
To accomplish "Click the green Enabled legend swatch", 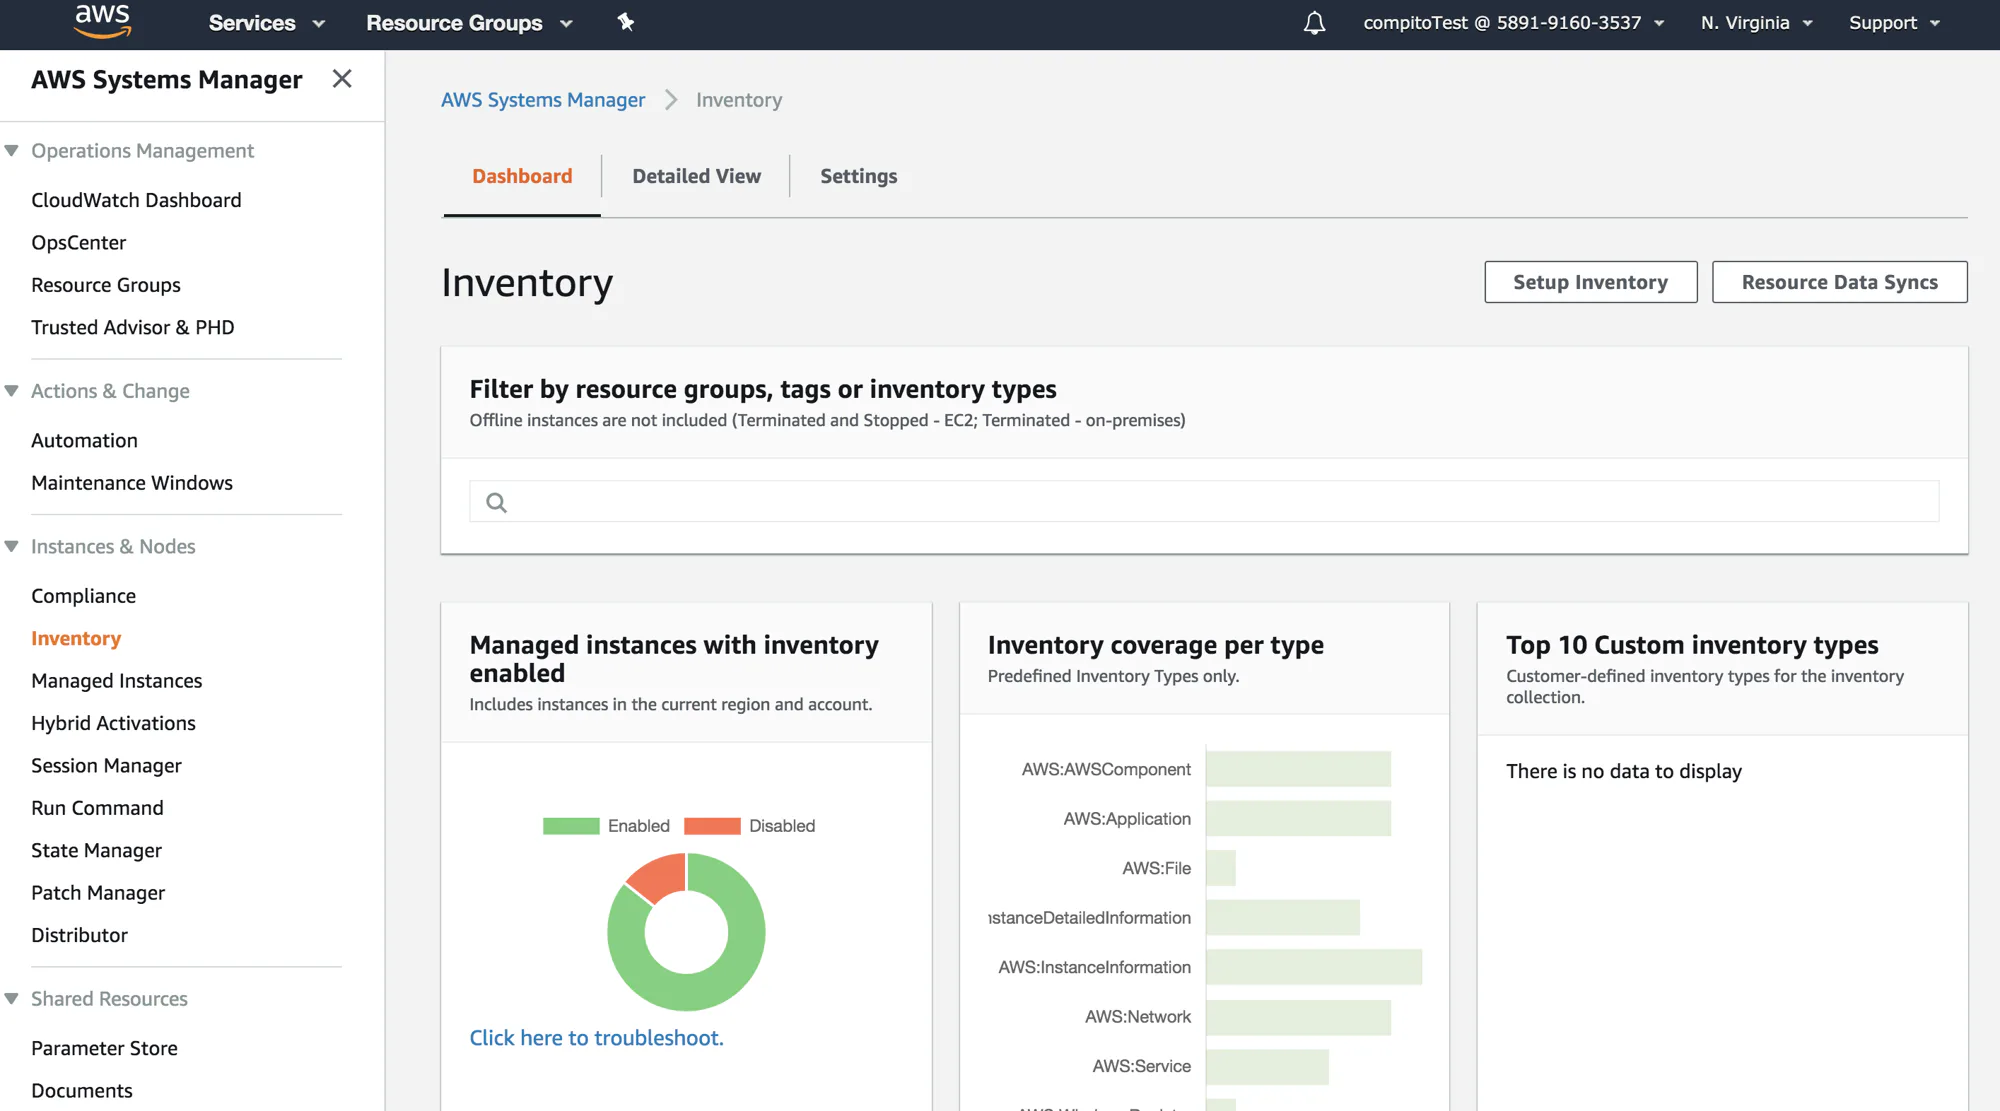I will click(x=571, y=826).
